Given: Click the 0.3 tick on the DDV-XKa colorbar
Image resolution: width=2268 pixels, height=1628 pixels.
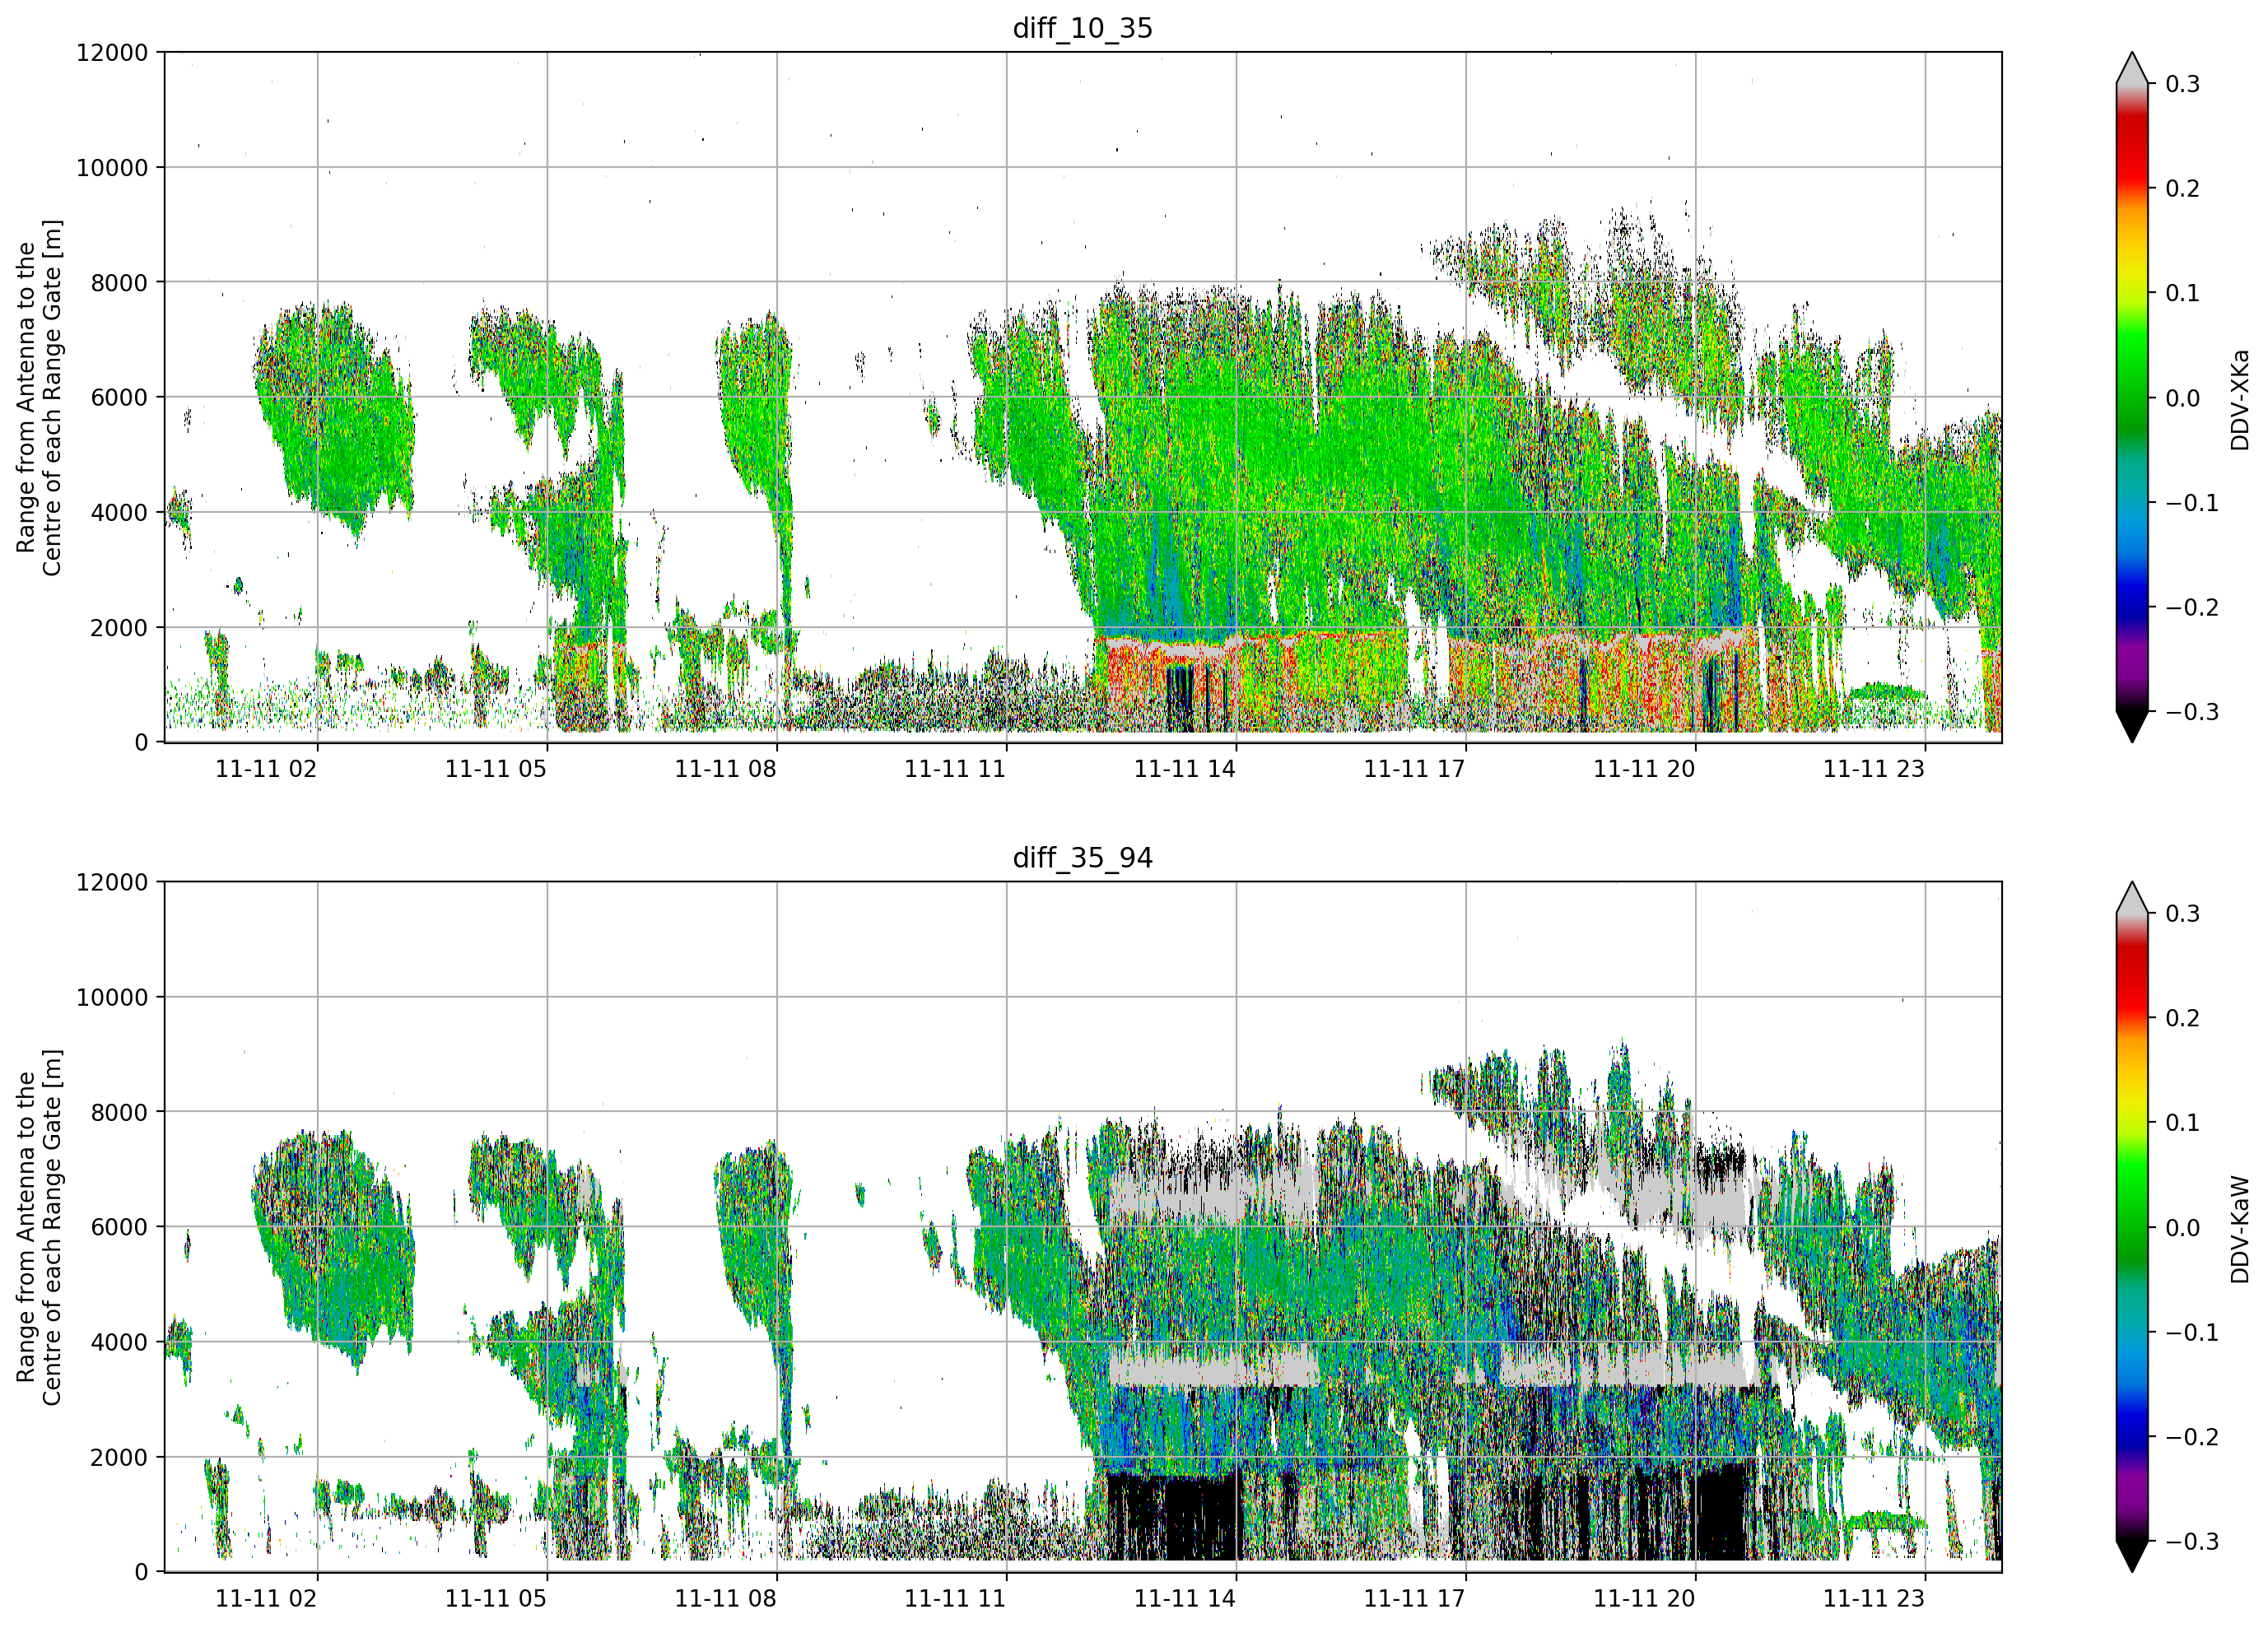Looking at the screenshot, I should point(2183,84).
